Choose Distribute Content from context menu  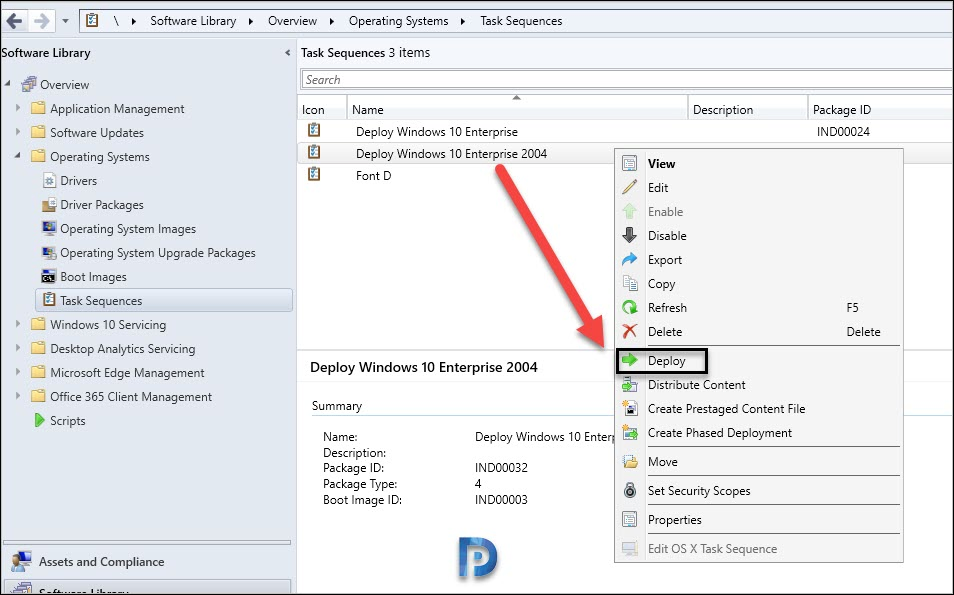[x=759, y=384]
